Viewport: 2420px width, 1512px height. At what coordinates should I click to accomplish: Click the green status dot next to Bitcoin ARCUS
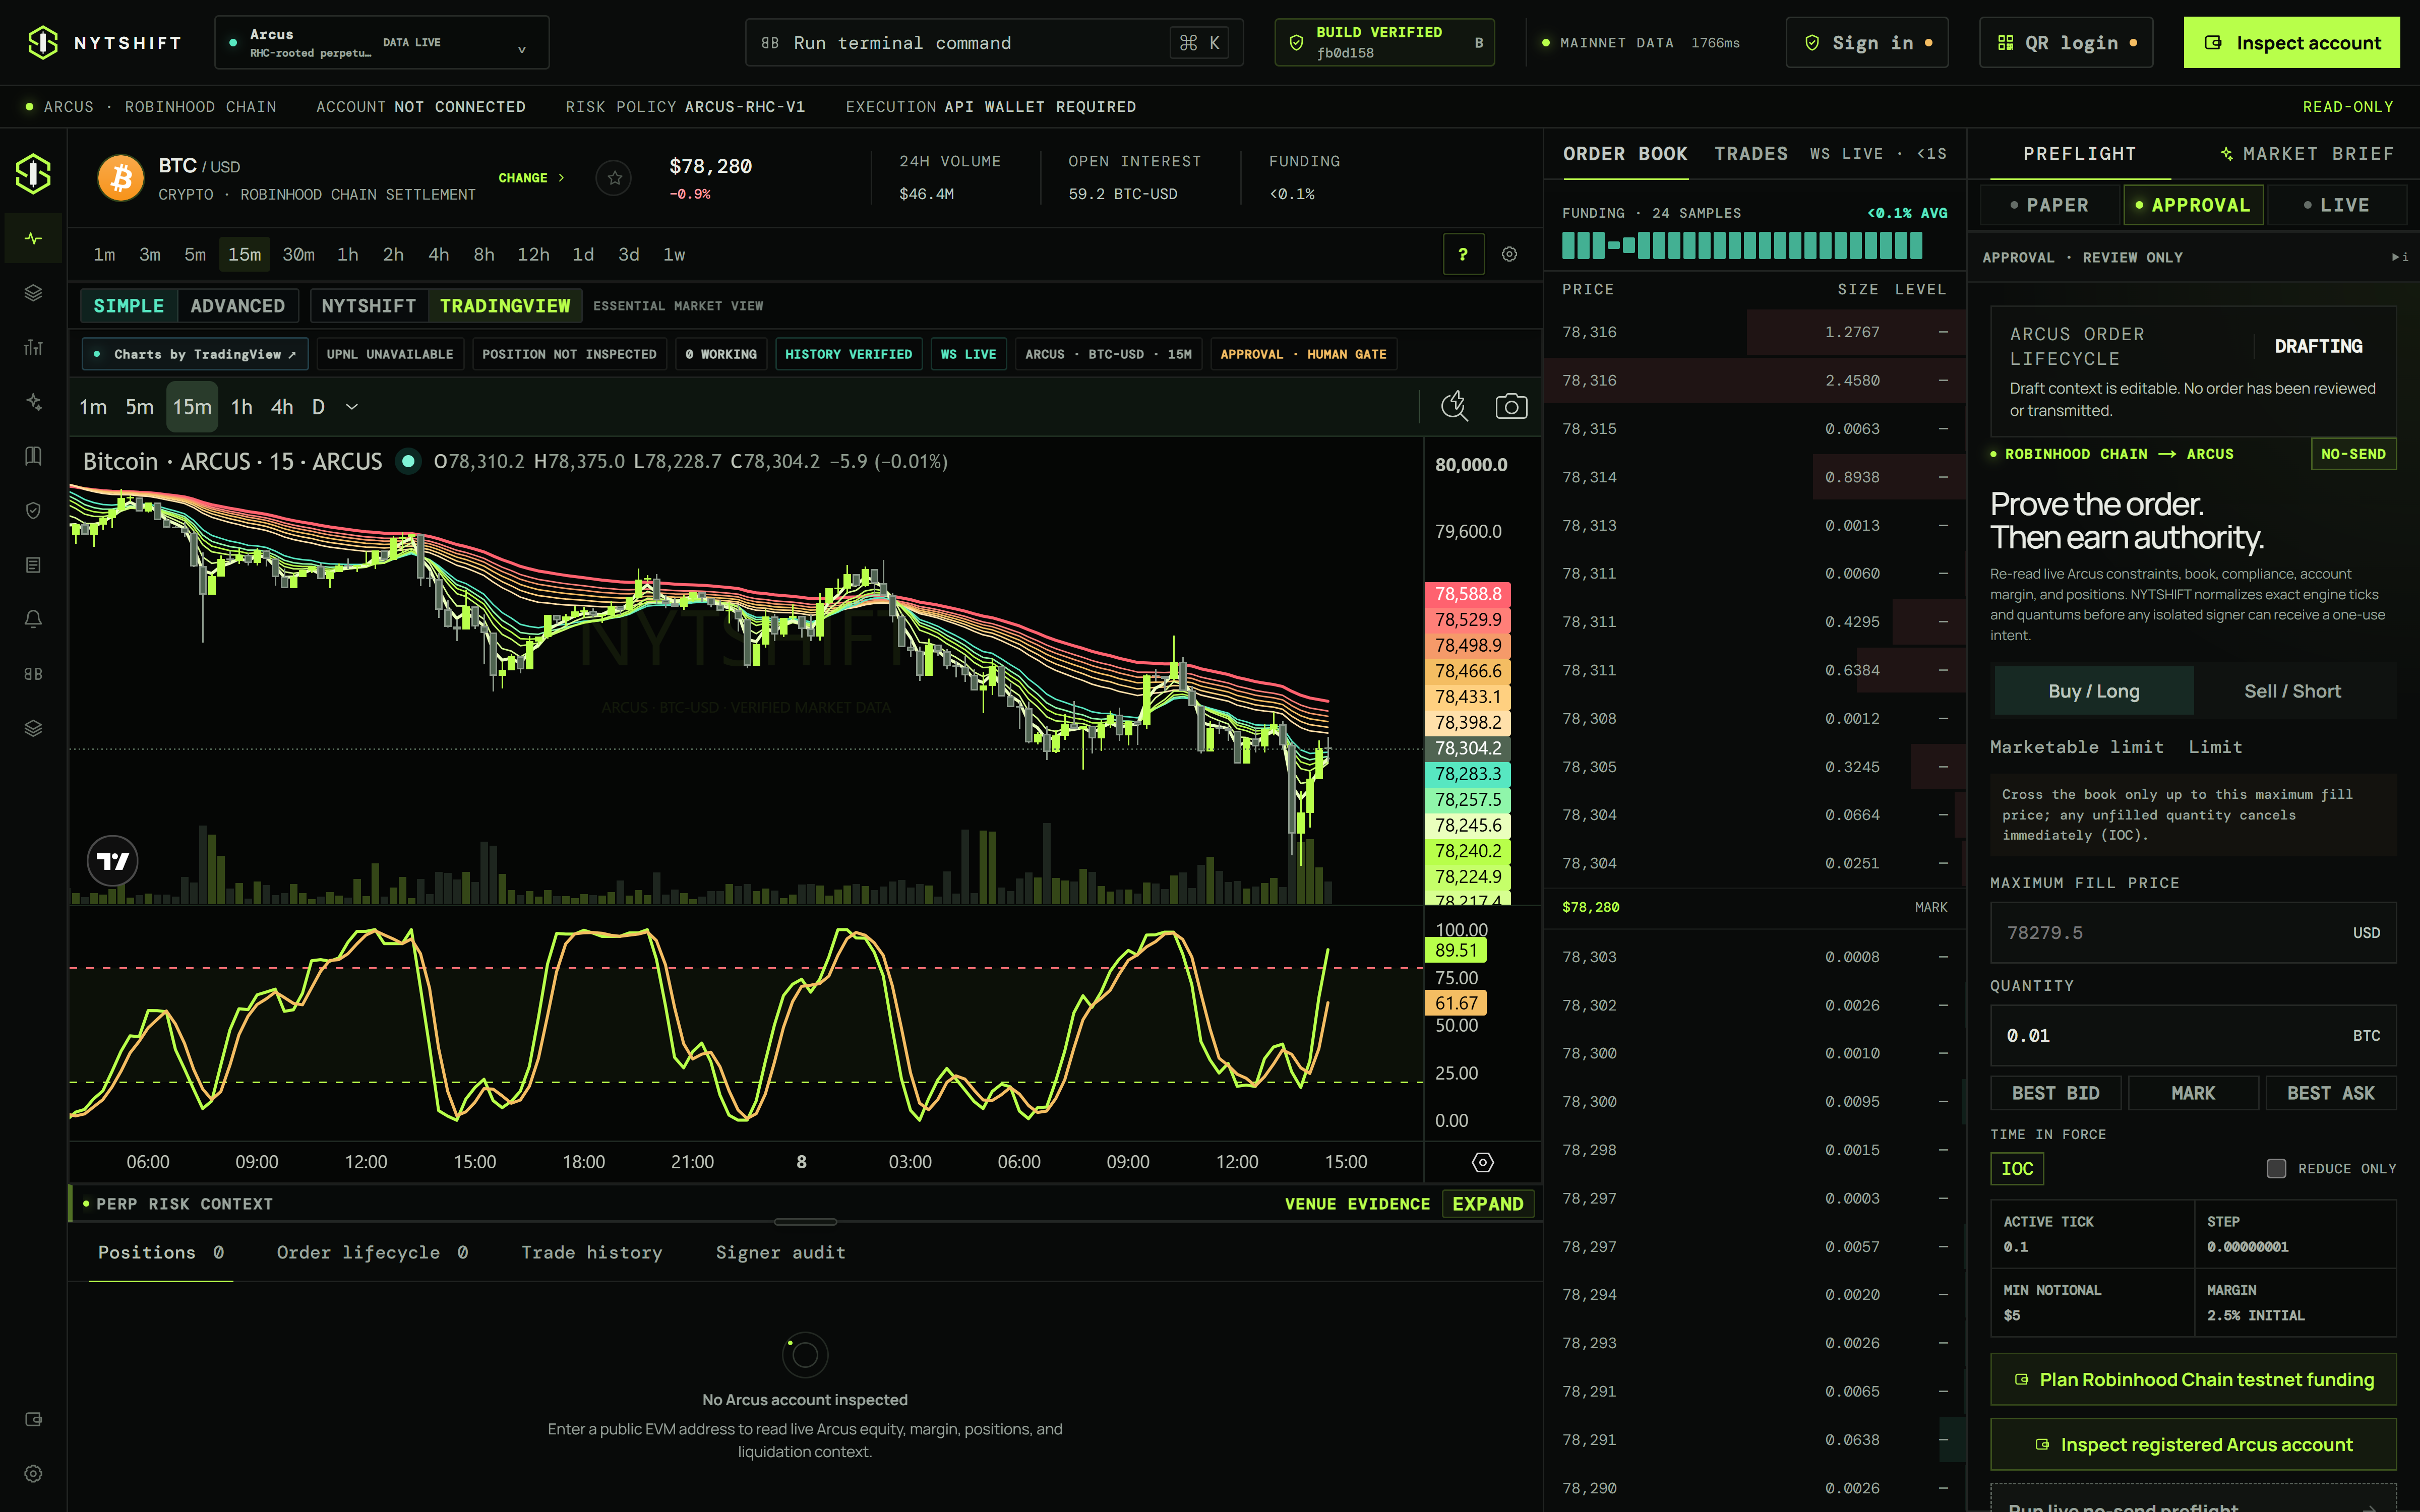(x=408, y=461)
